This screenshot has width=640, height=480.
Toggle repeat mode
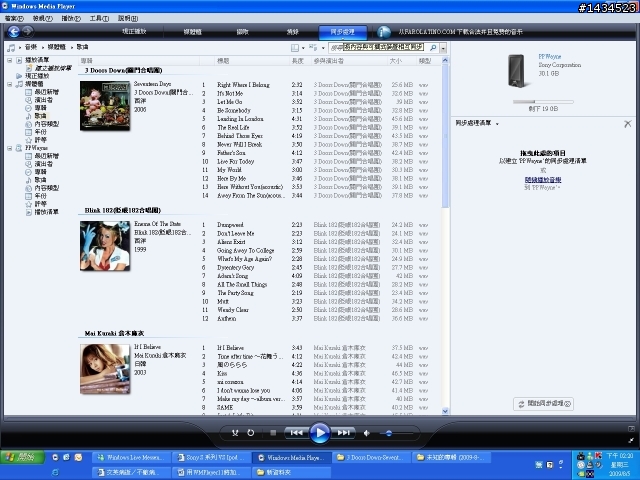tap(251, 433)
